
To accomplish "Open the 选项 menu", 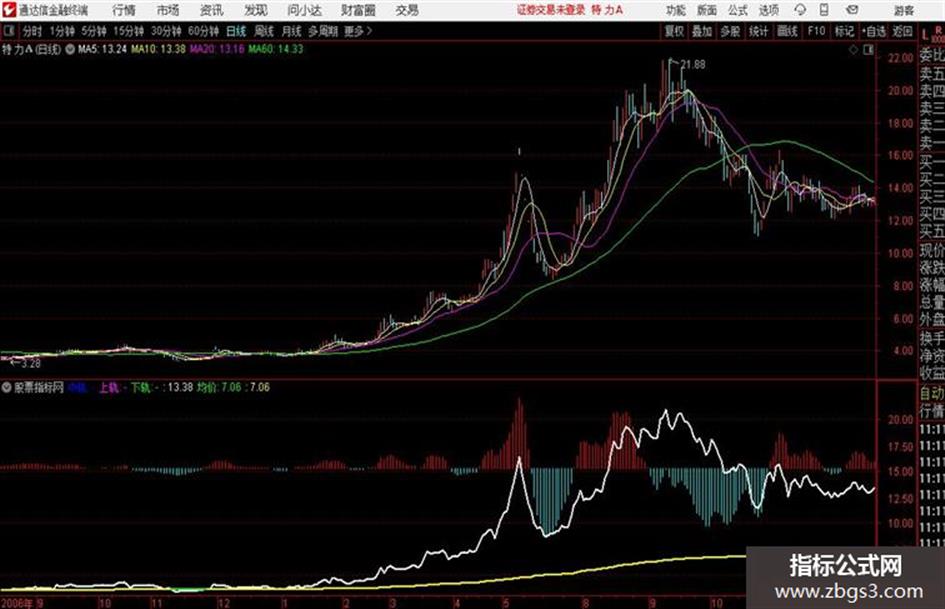I will pyautogui.click(x=769, y=10).
